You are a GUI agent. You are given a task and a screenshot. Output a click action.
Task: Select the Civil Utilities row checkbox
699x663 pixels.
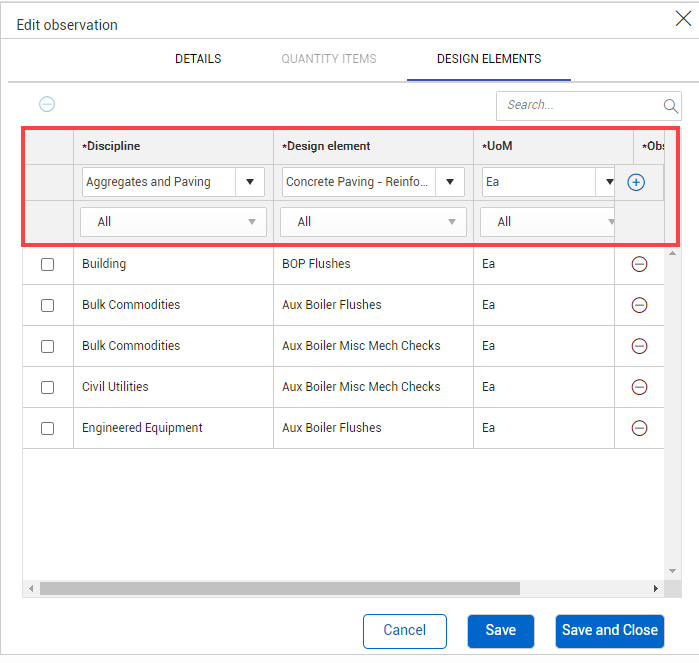pos(47,387)
